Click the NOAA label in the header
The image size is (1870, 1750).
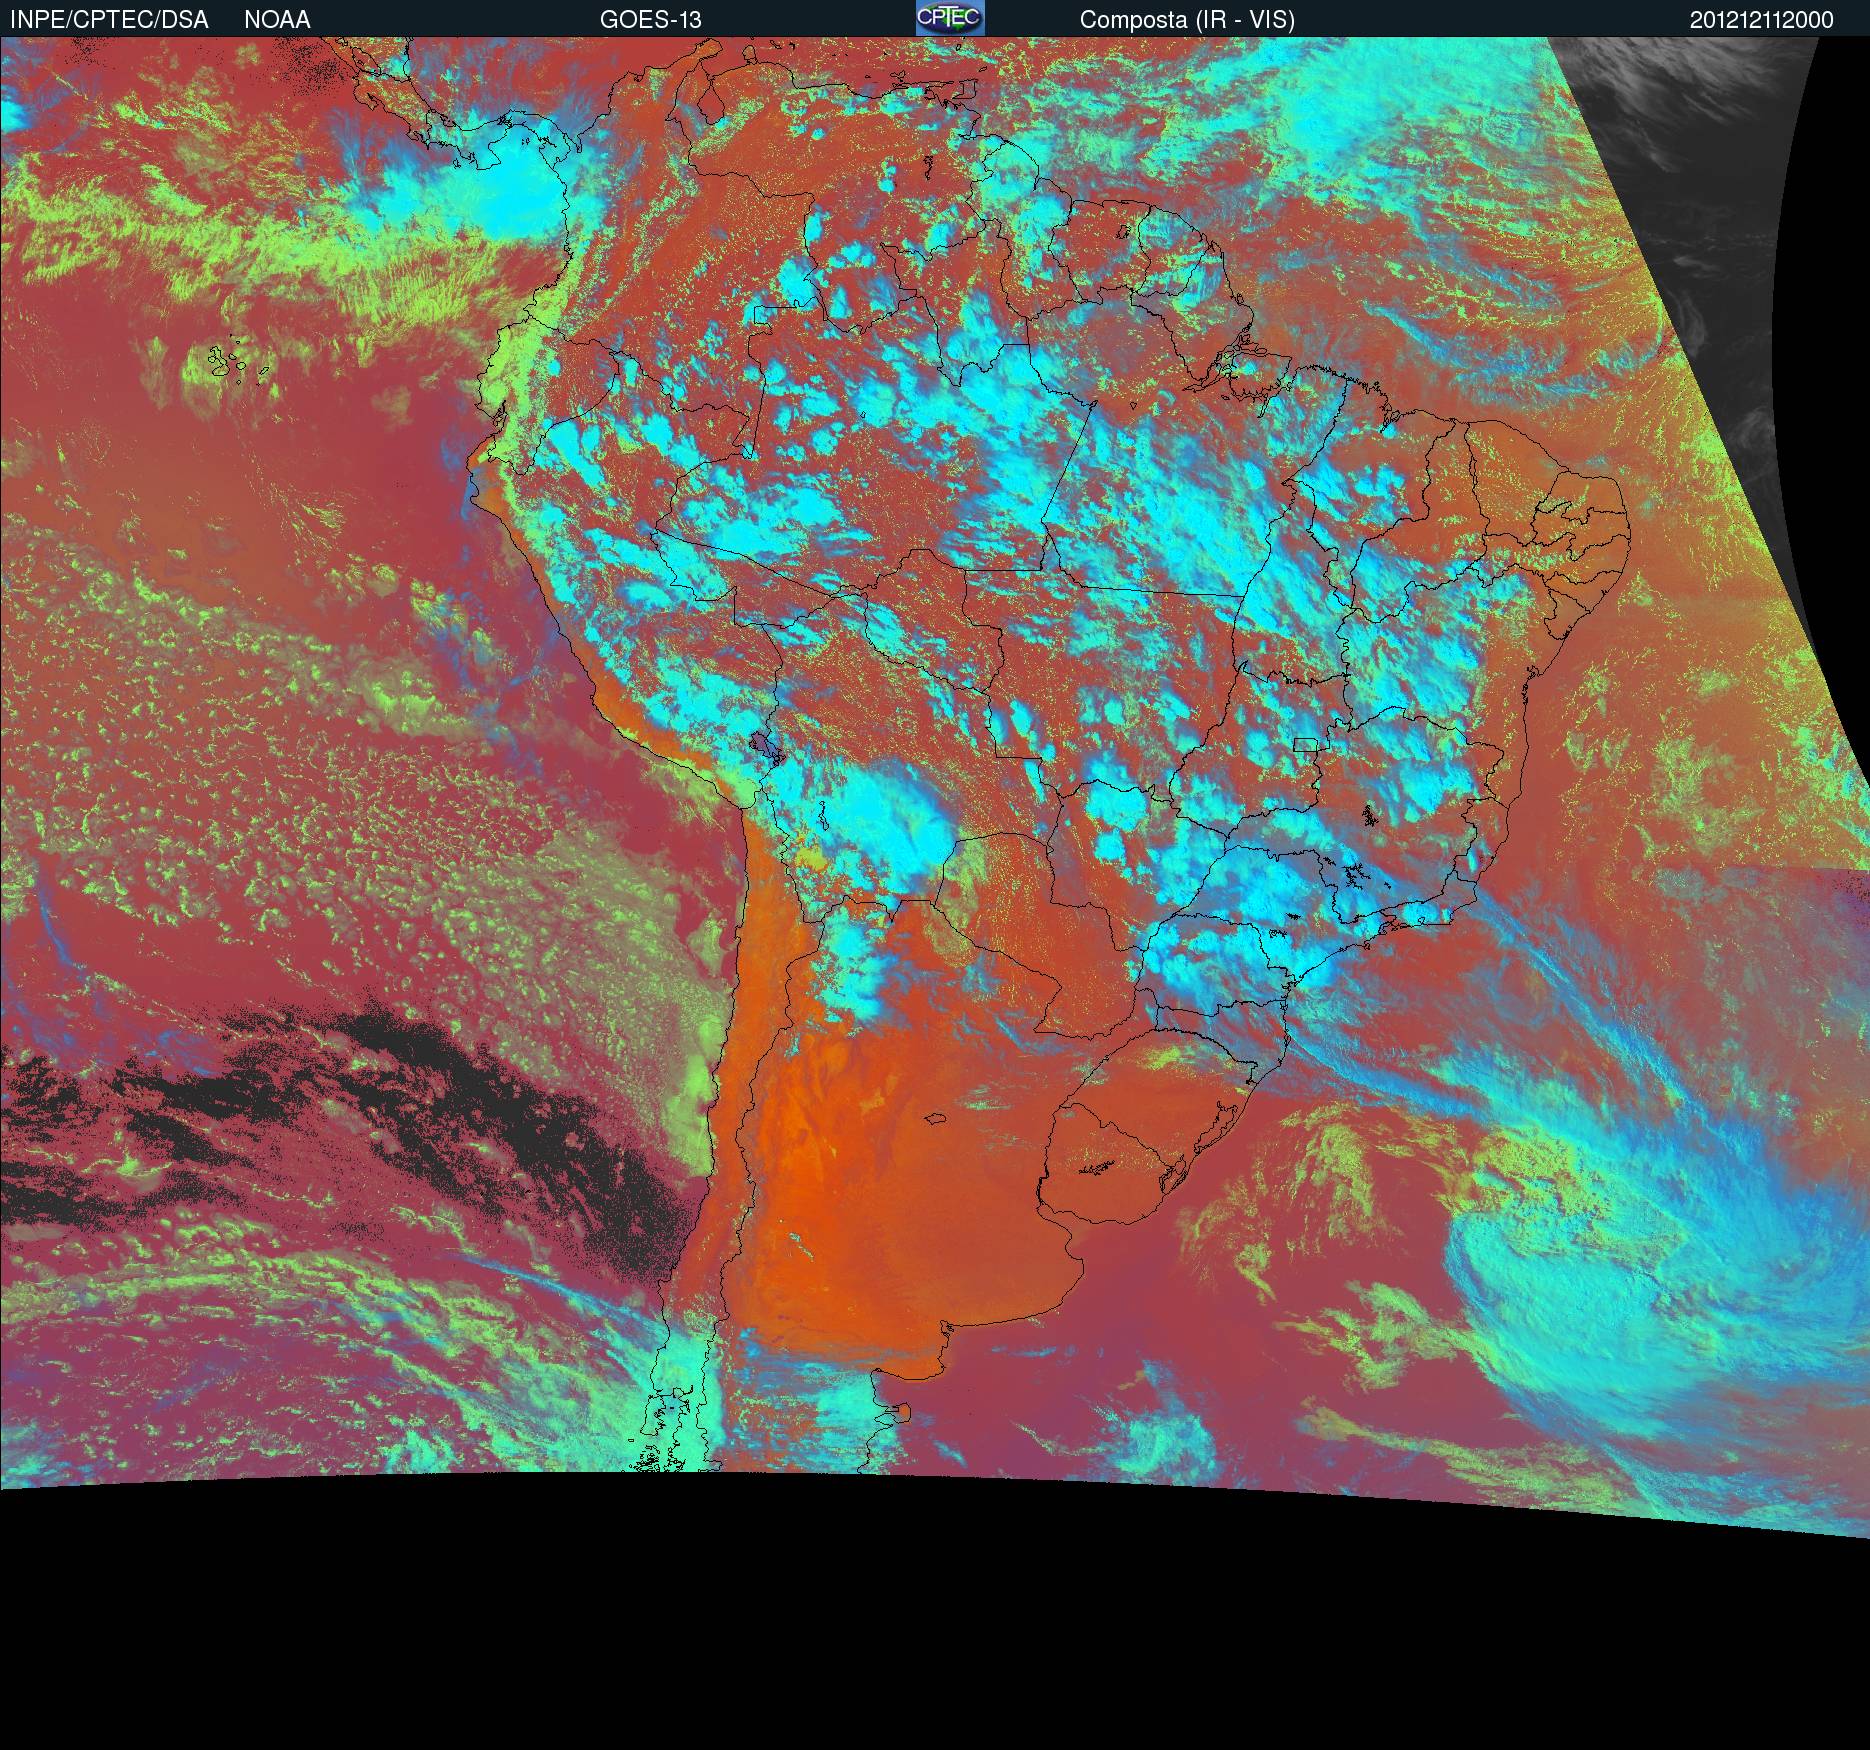(x=277, y=20)
